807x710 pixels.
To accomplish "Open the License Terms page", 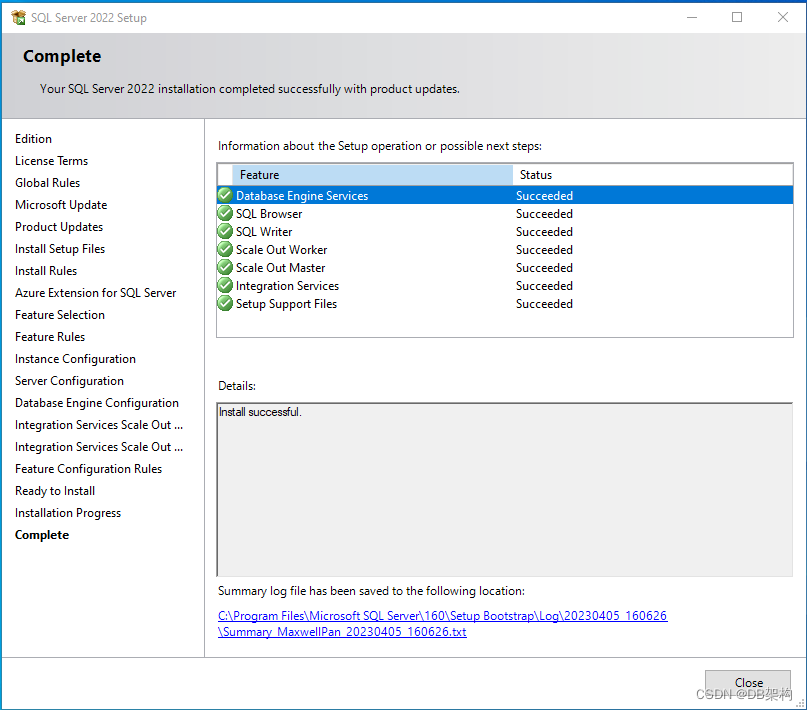I will [51, 160].
